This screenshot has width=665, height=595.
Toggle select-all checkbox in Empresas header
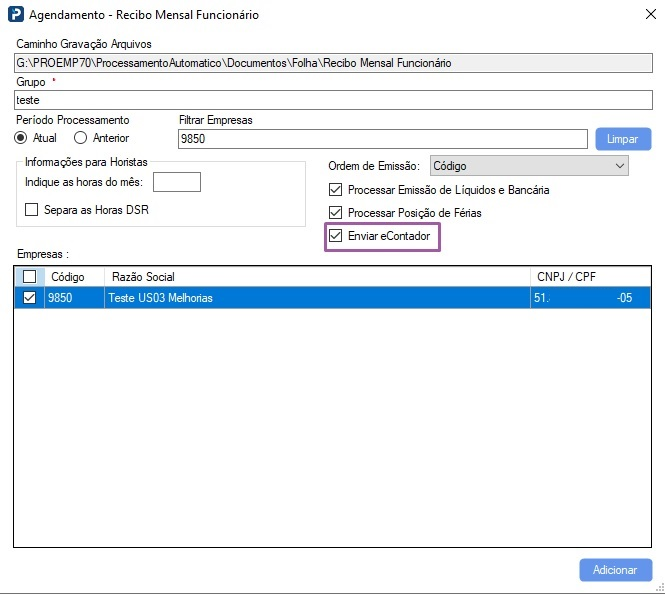[30, 277]
